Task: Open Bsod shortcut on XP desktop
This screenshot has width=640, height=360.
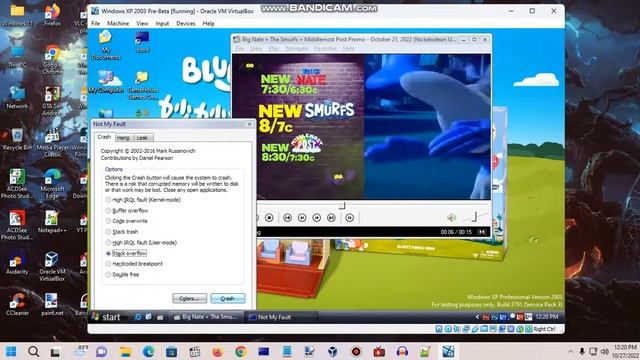Action: click(x=142, y=42)
